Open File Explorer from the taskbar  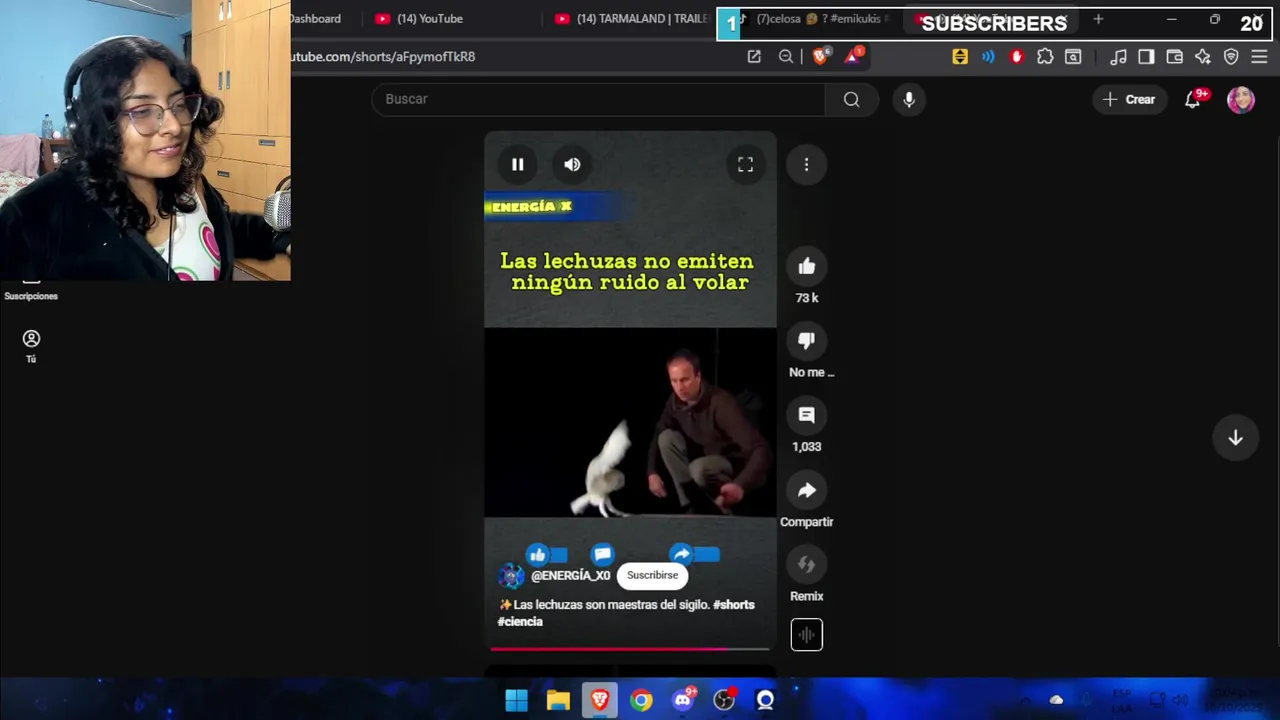558,700
